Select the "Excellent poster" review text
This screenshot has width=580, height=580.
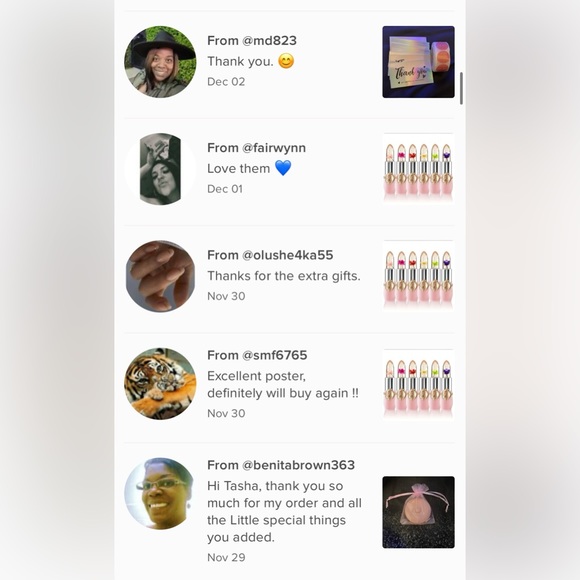tap(283, 384)
